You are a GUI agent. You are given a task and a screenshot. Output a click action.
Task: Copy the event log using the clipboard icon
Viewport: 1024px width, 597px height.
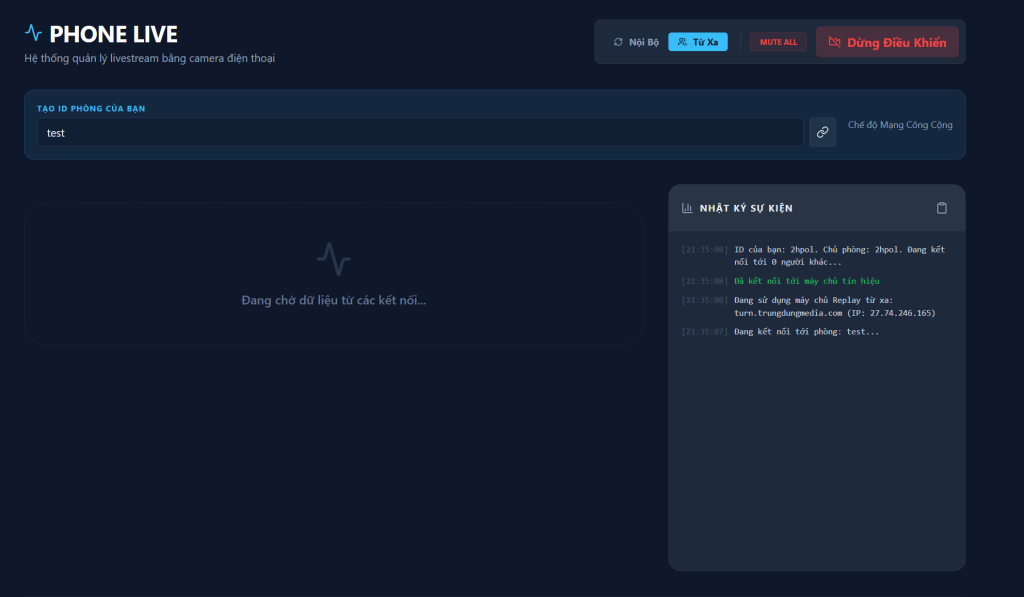tap(941, 208)
